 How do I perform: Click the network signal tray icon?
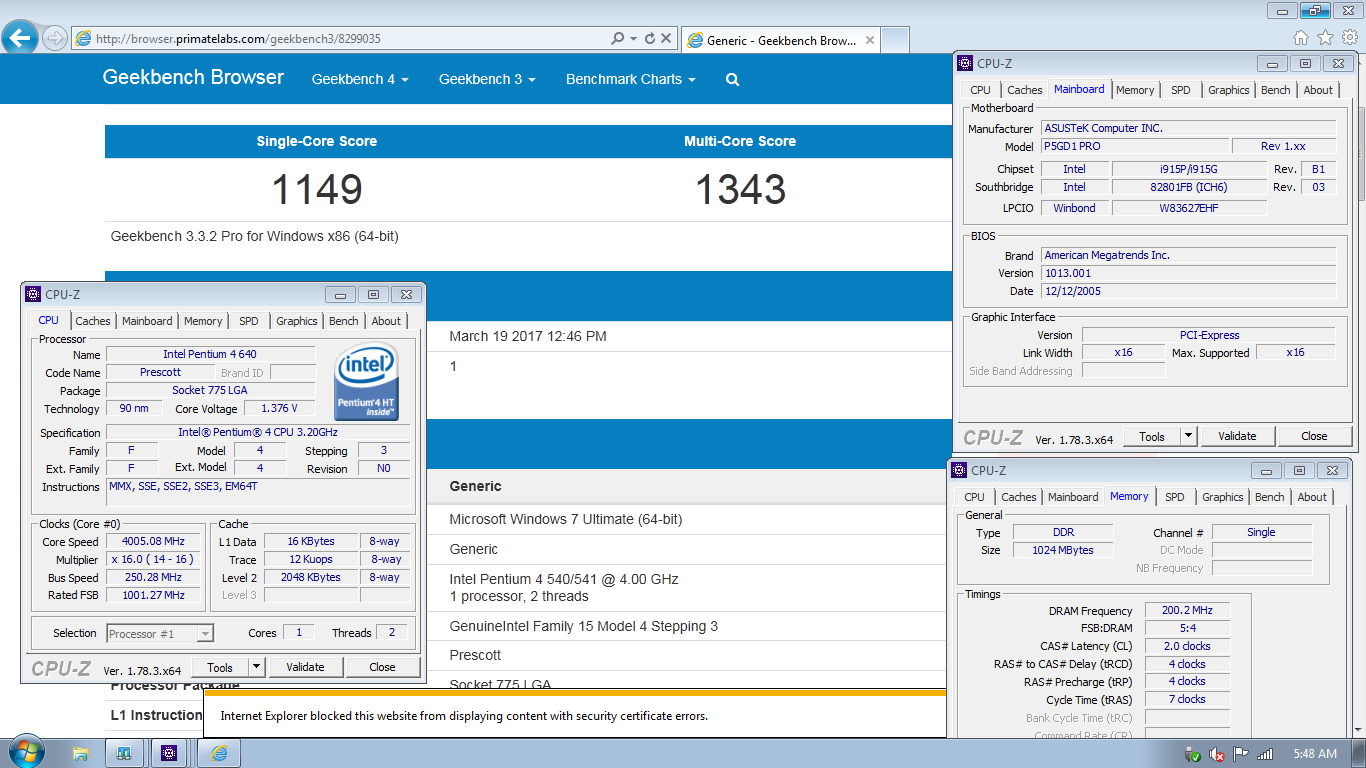coord(1265,754)
